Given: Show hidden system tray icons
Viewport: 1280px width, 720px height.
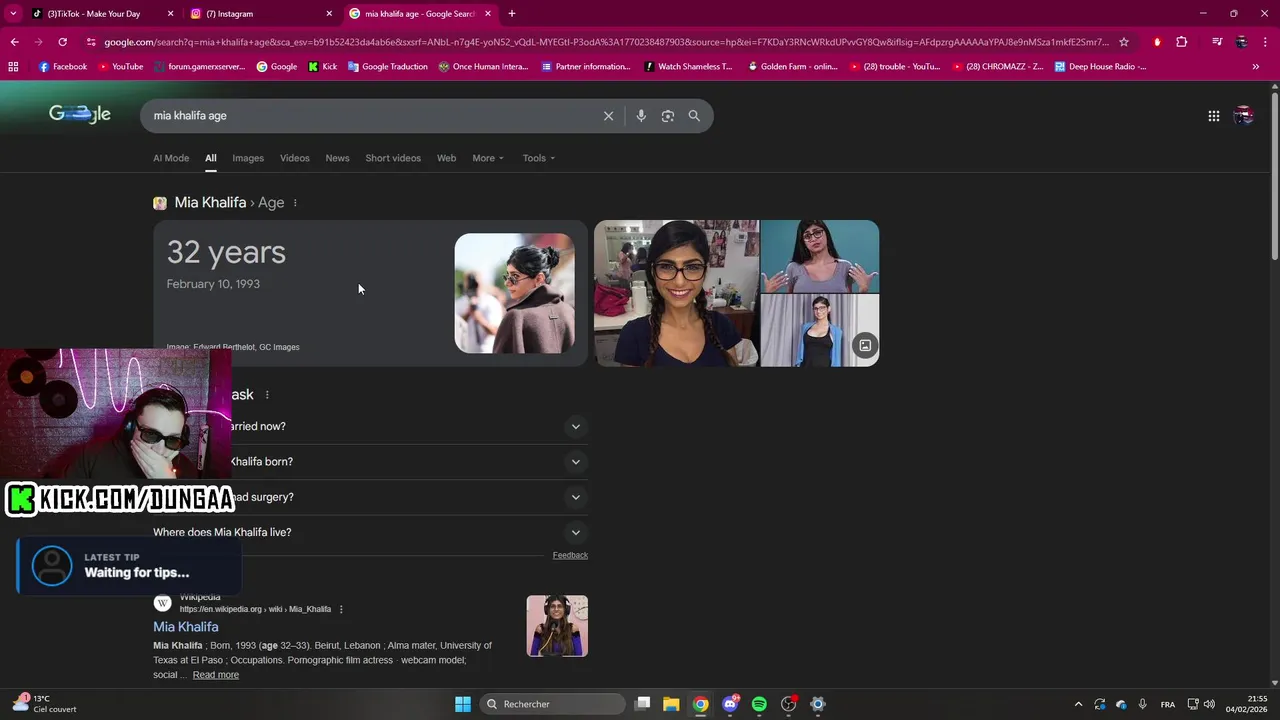Looking at the screenshot, I should tap(1078, 704).
